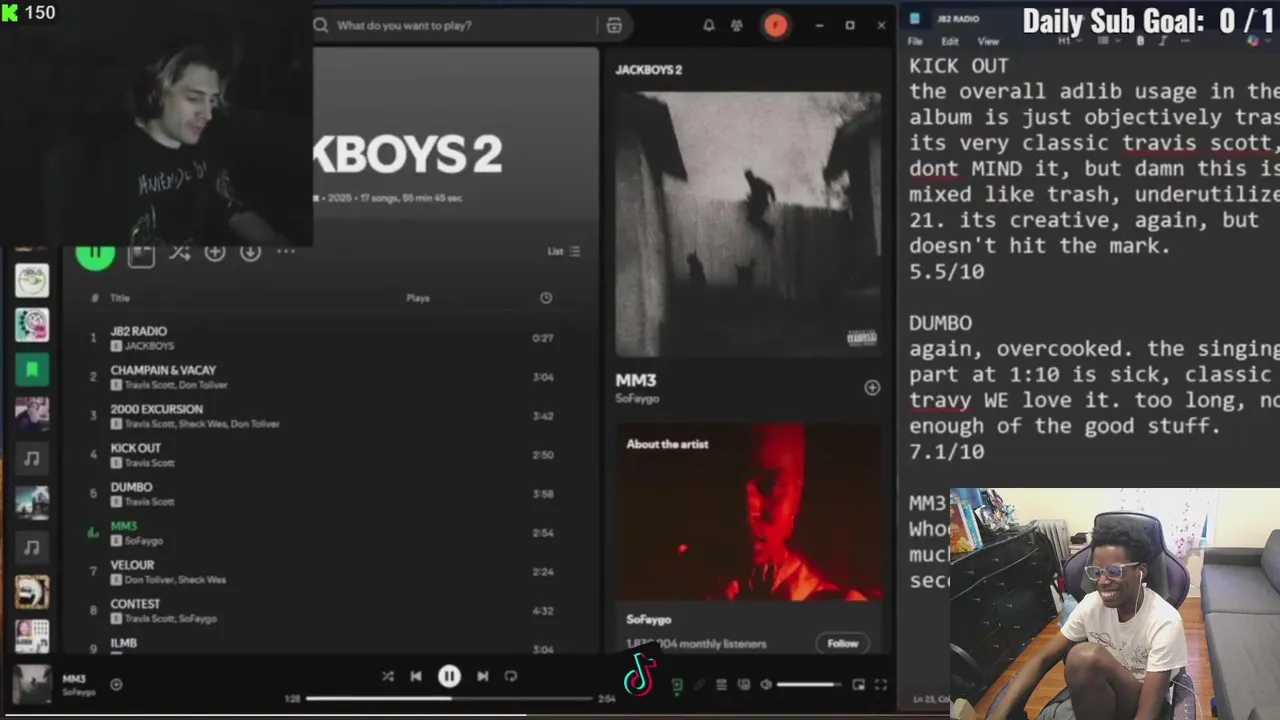1280x720 pixels.
Task: Open the play queue icon
Action: click(x=721, y=685)
